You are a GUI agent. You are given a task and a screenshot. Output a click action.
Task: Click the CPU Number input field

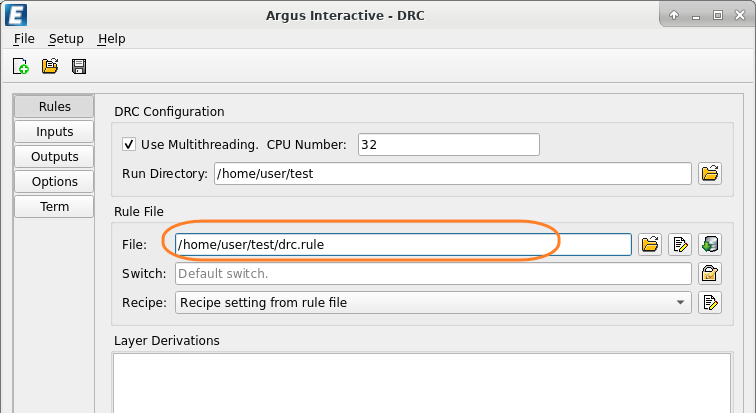[x=448, y=144]
